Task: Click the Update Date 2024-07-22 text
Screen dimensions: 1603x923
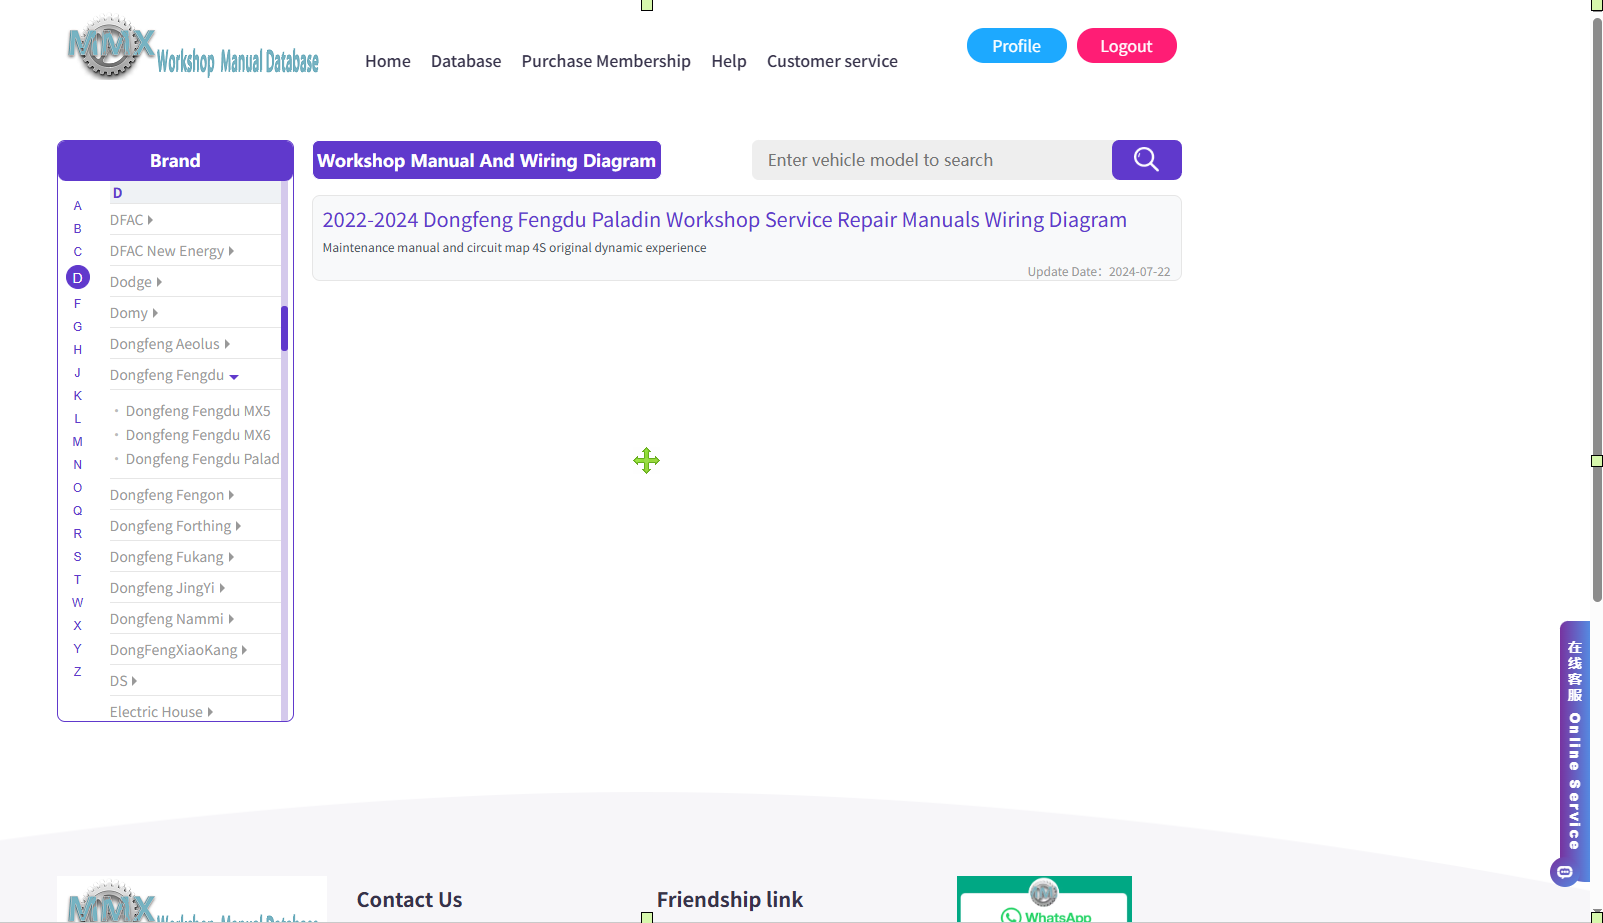Action: pyautogui.click(x=1098, y=272)
